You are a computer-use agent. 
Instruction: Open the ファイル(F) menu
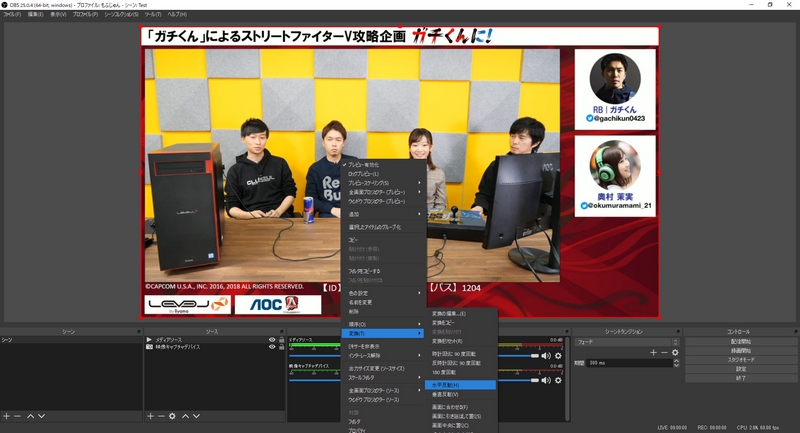[x=12, y=14]
